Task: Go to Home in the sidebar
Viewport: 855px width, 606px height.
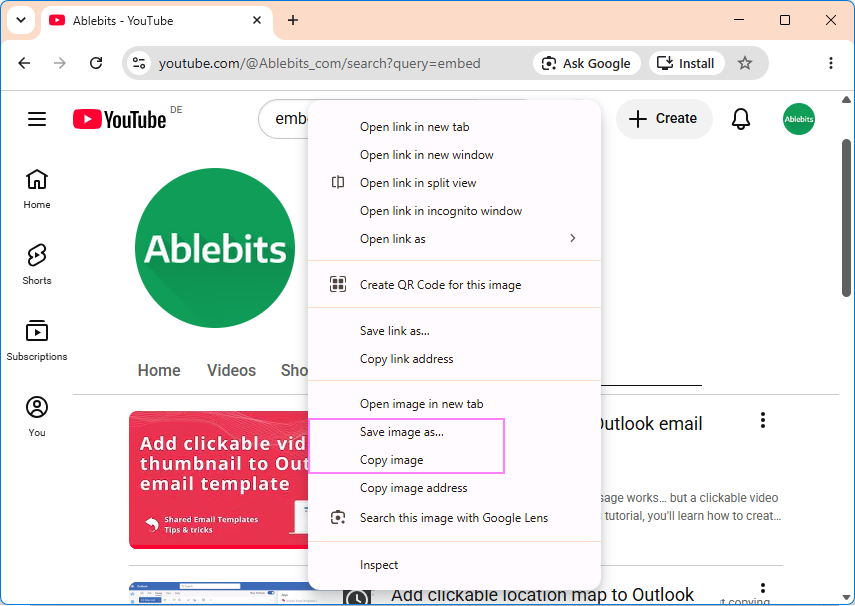Action: click(x=37, y=189)
